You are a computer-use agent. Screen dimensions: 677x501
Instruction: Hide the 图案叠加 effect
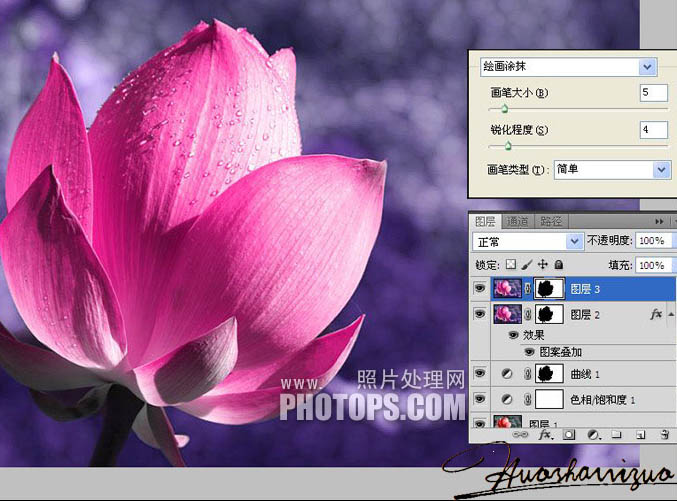pos(529,352)
